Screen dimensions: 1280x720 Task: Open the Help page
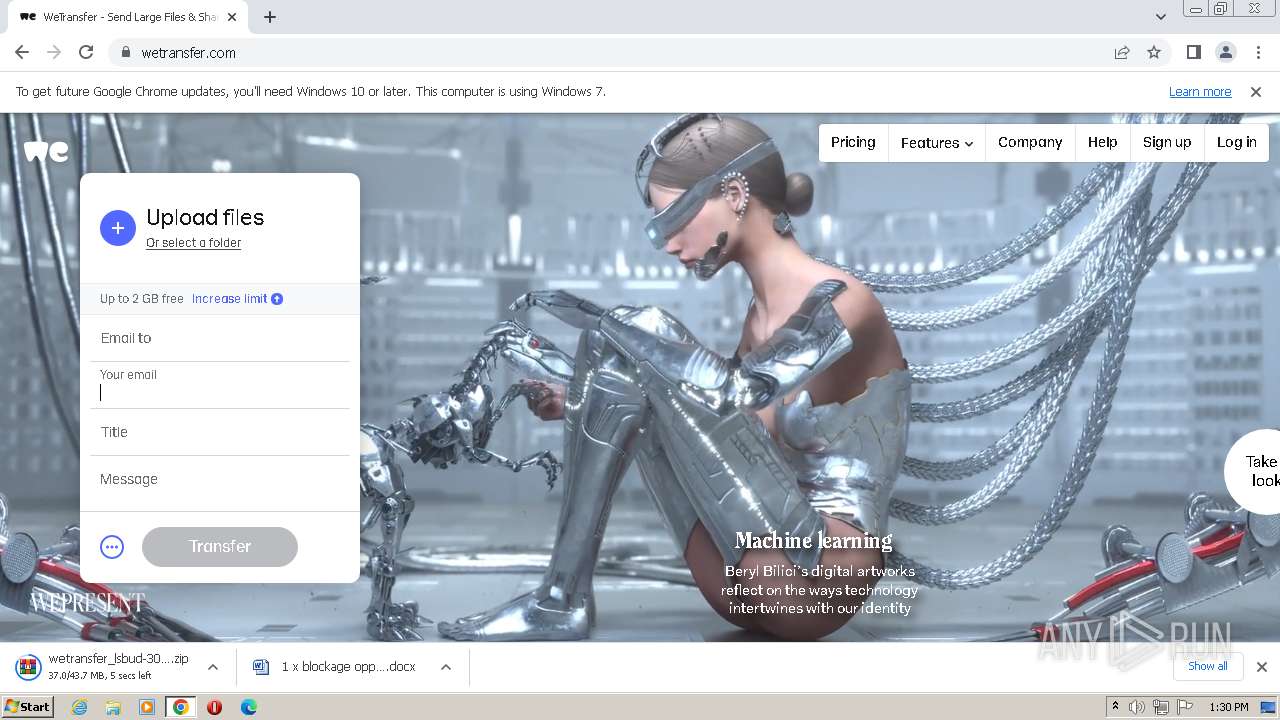point(1103,142)
